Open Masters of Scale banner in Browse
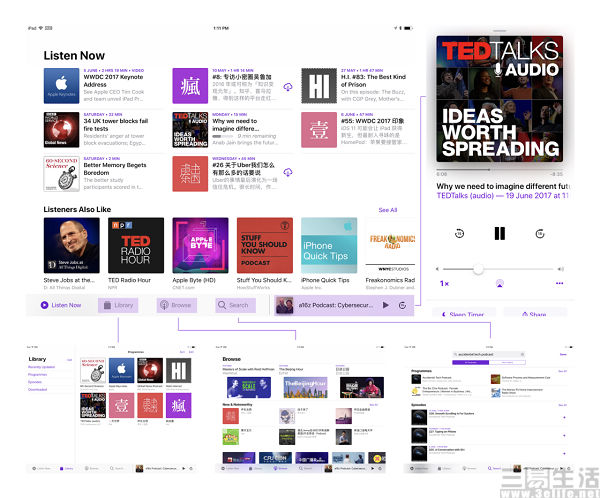Viewport: 600px width, 498px height. [x=249, y=387]
